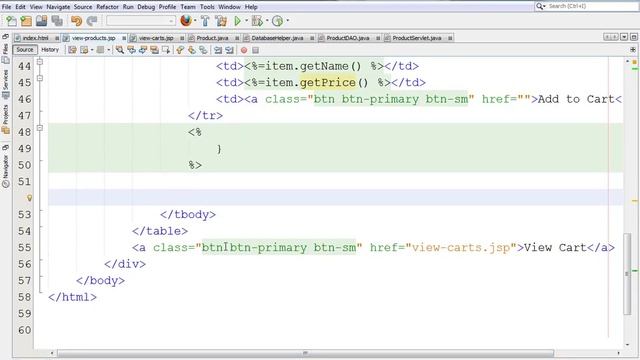Open Debug Project dropdown arrow
Image resolution: width=640 pixels, height=360 pixels.
click(x=267, y=21)
